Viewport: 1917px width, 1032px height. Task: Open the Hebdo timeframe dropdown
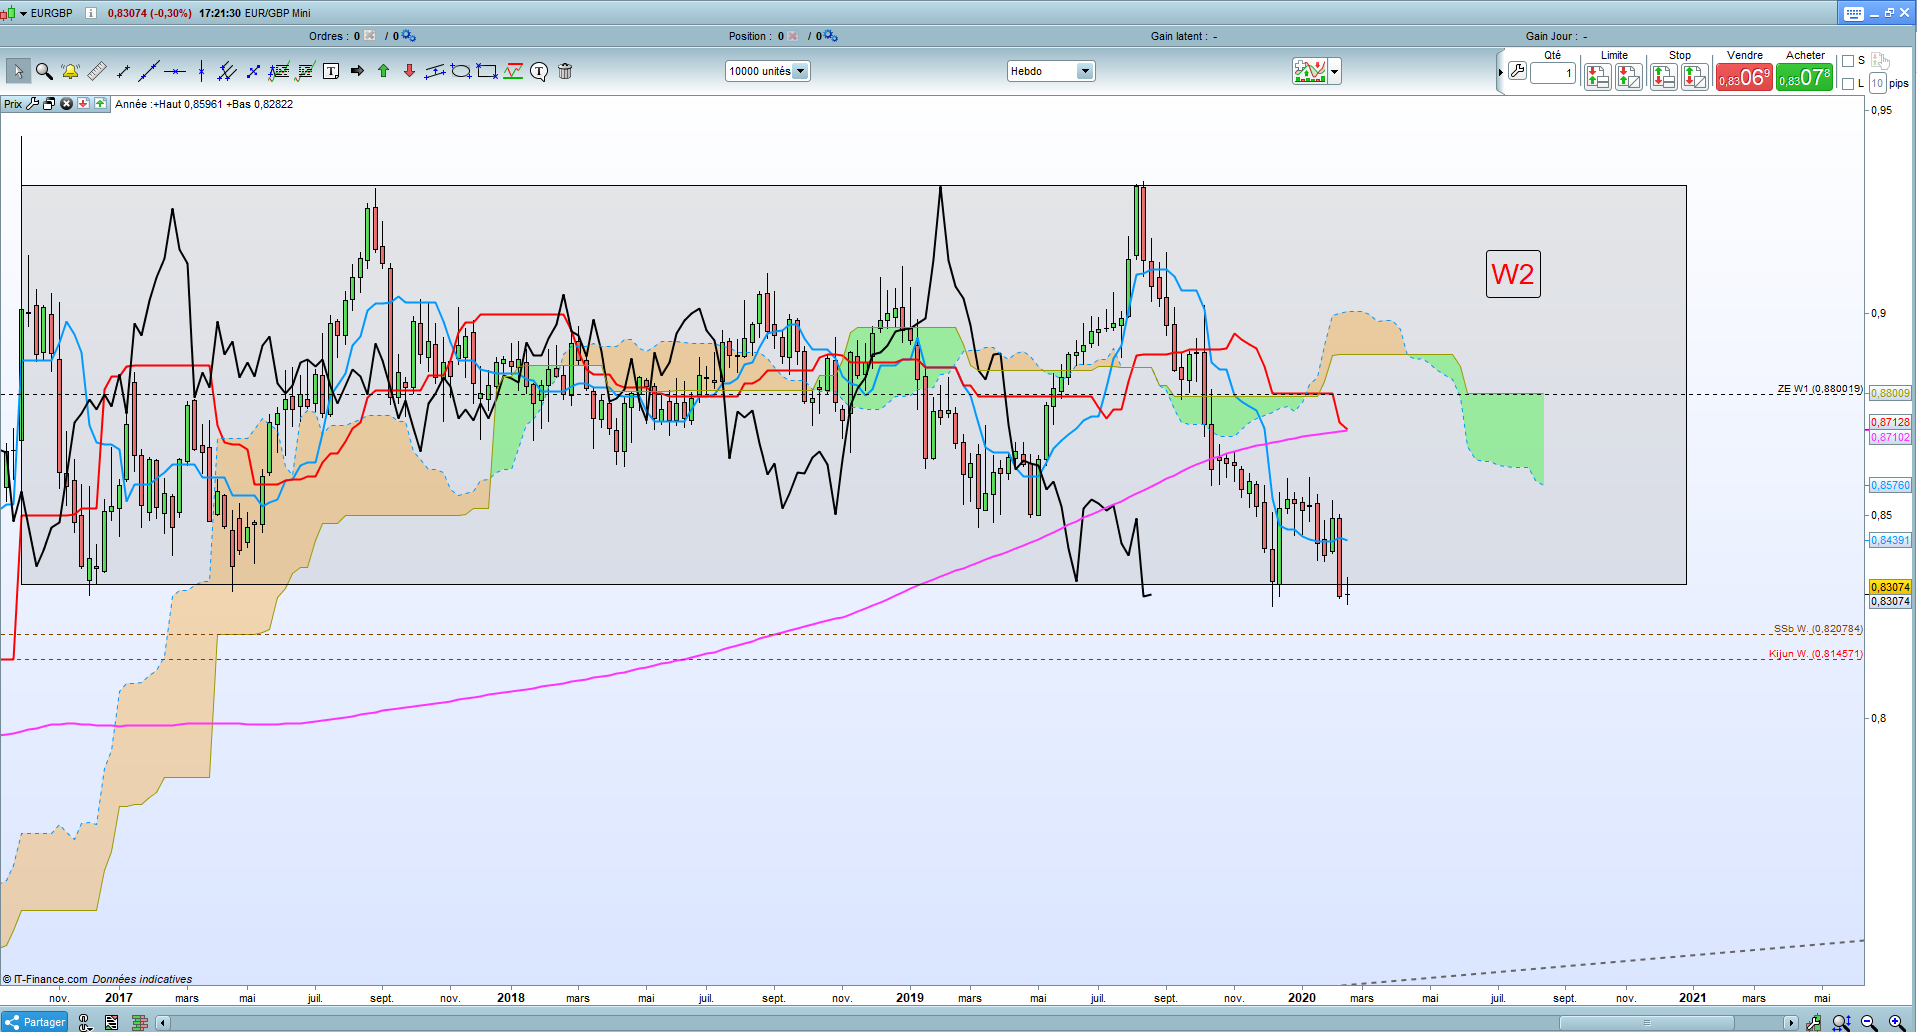pos(1051,71)
